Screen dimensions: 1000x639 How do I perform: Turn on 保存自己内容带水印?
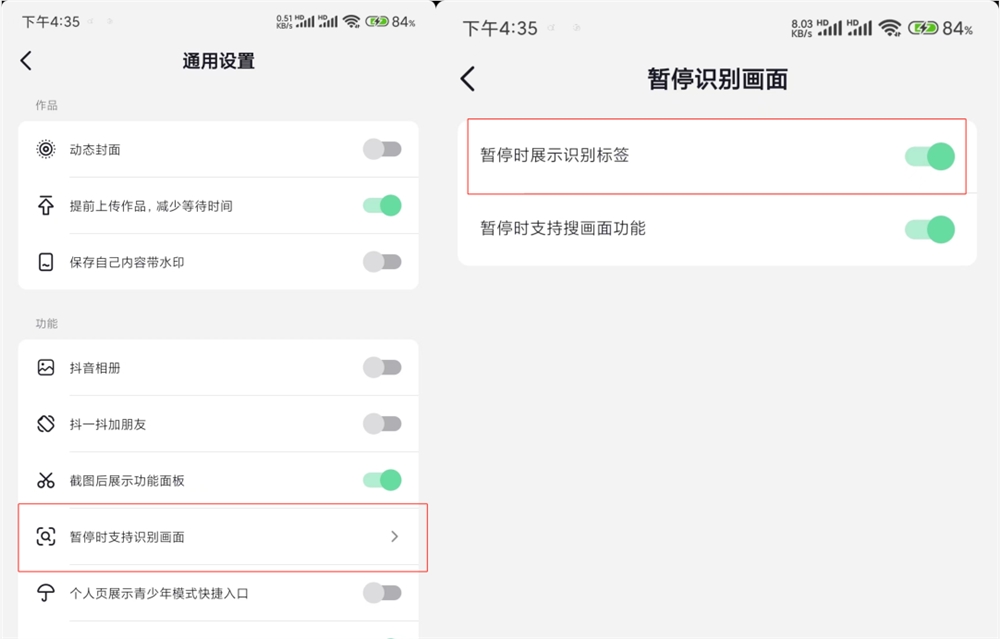[381, 262]
